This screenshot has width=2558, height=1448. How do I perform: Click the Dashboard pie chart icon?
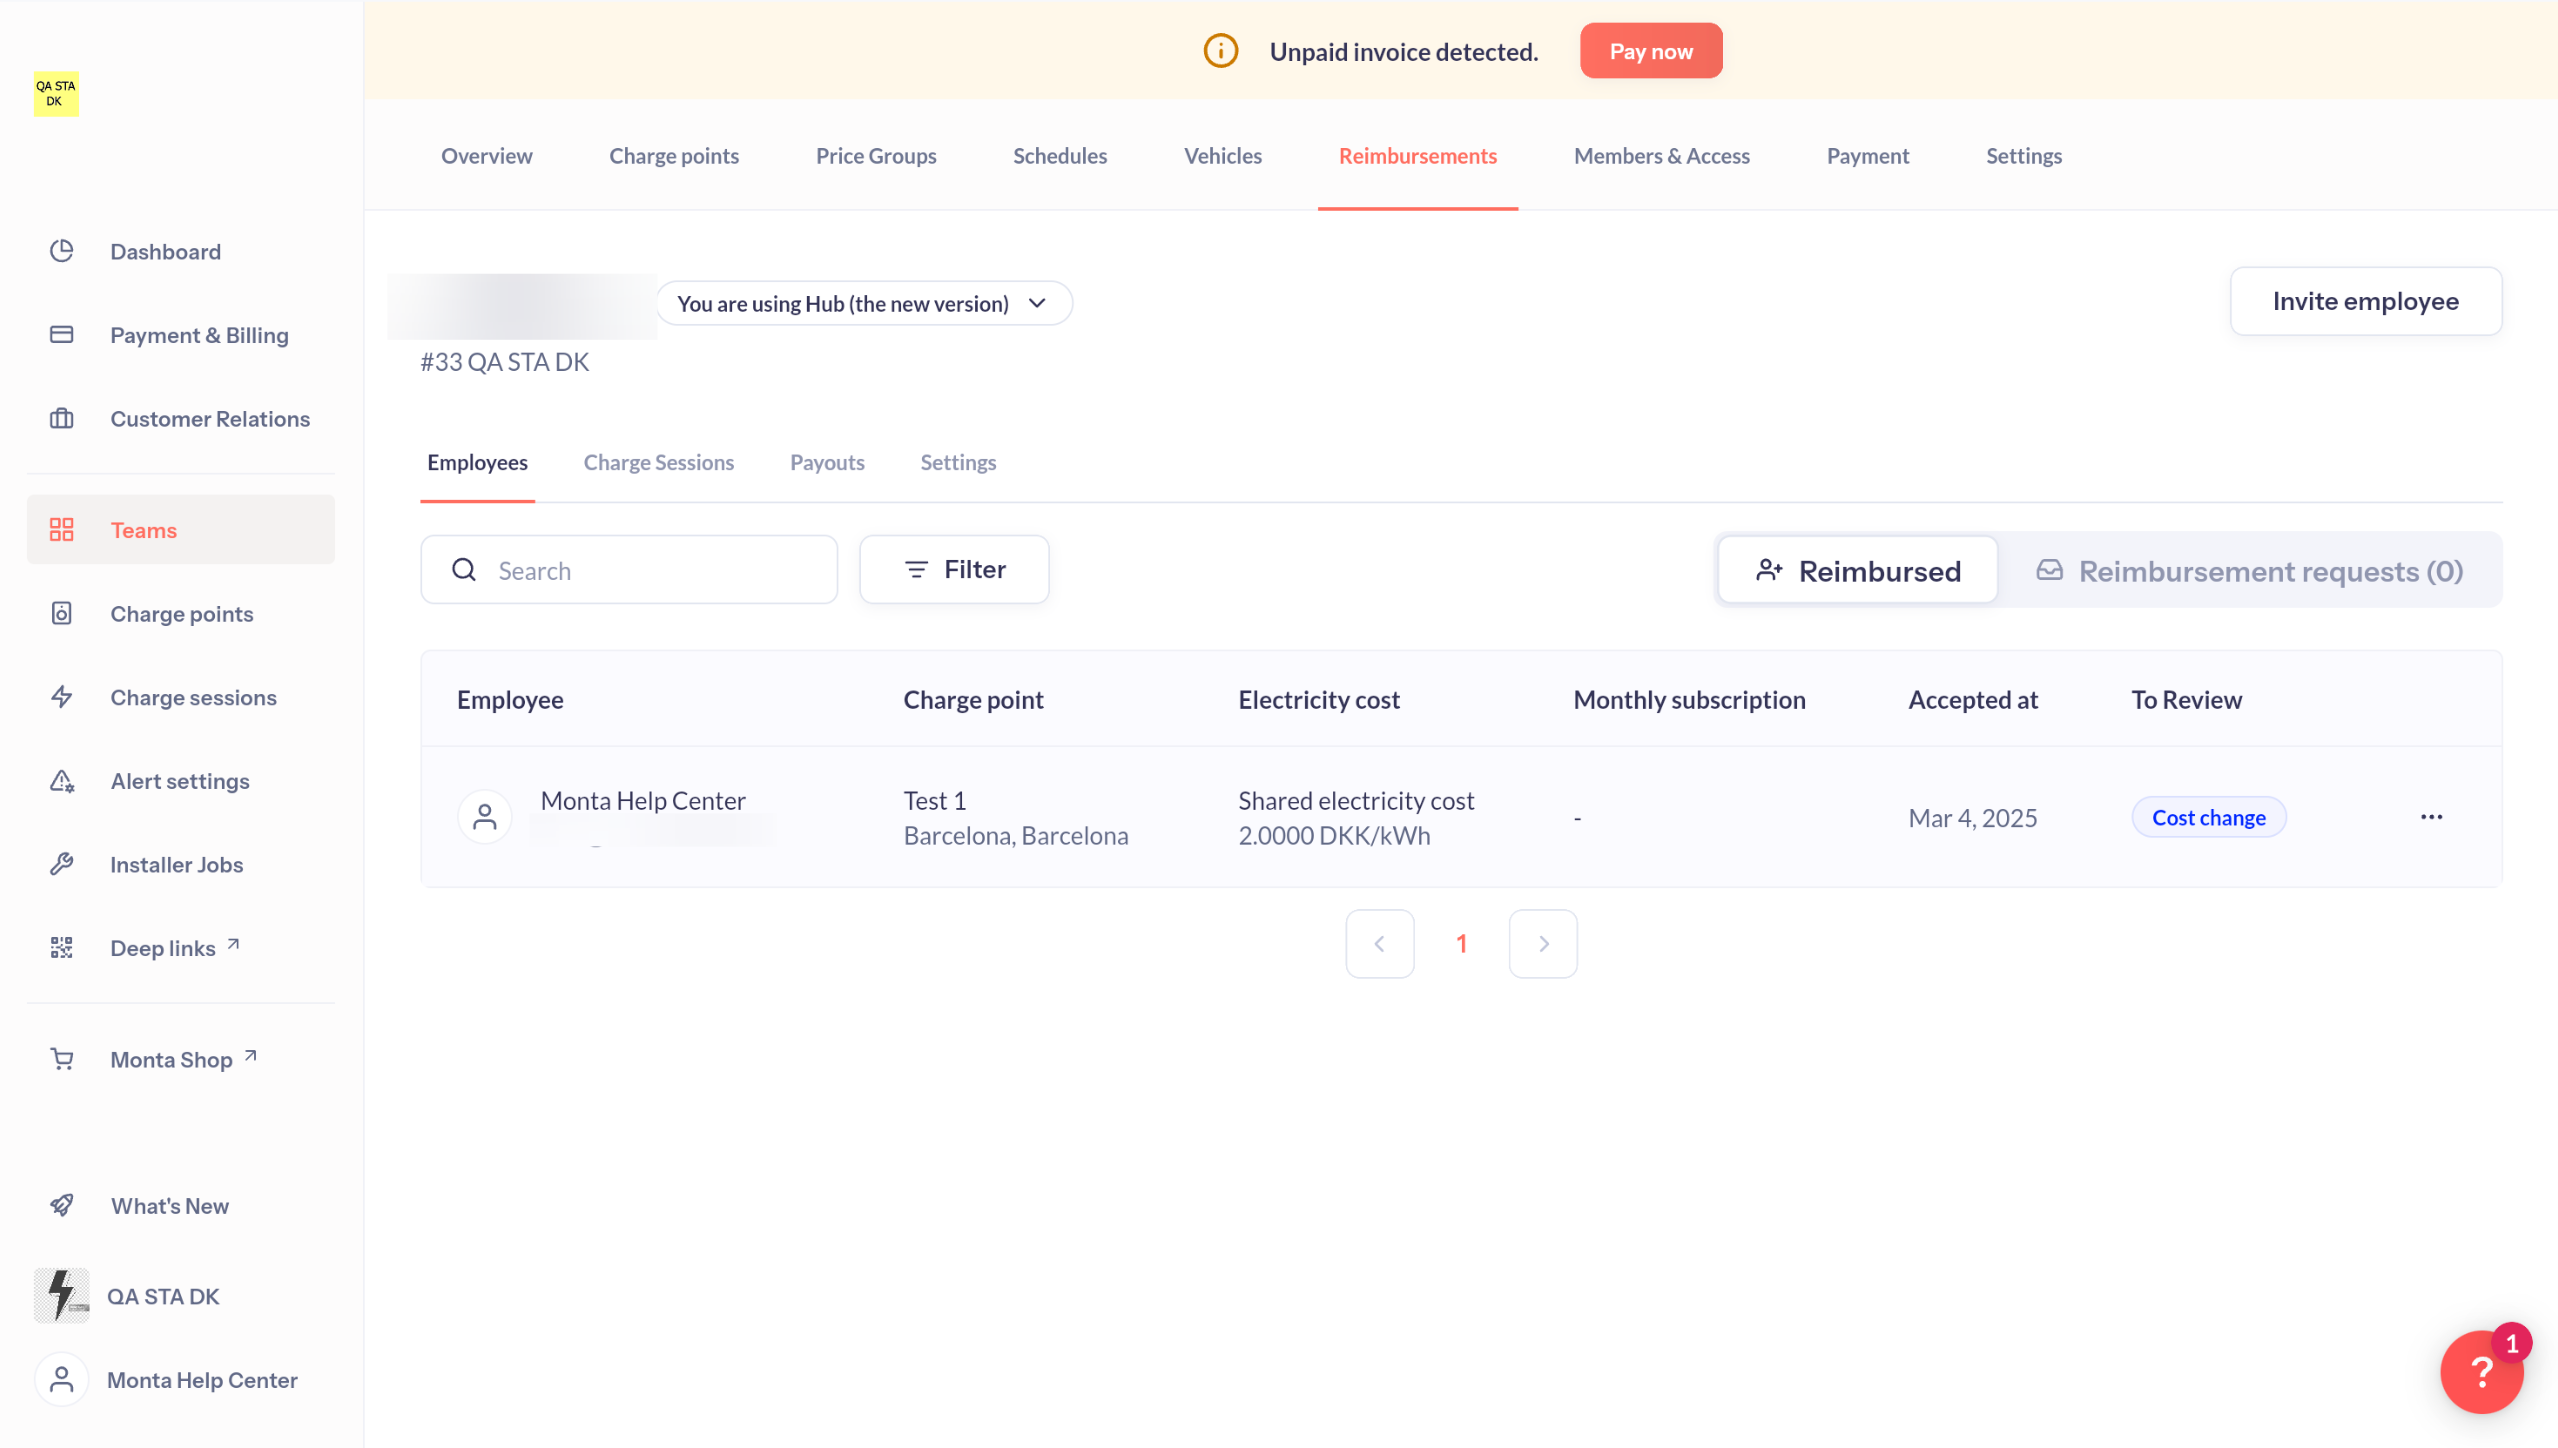click(62, 251)
